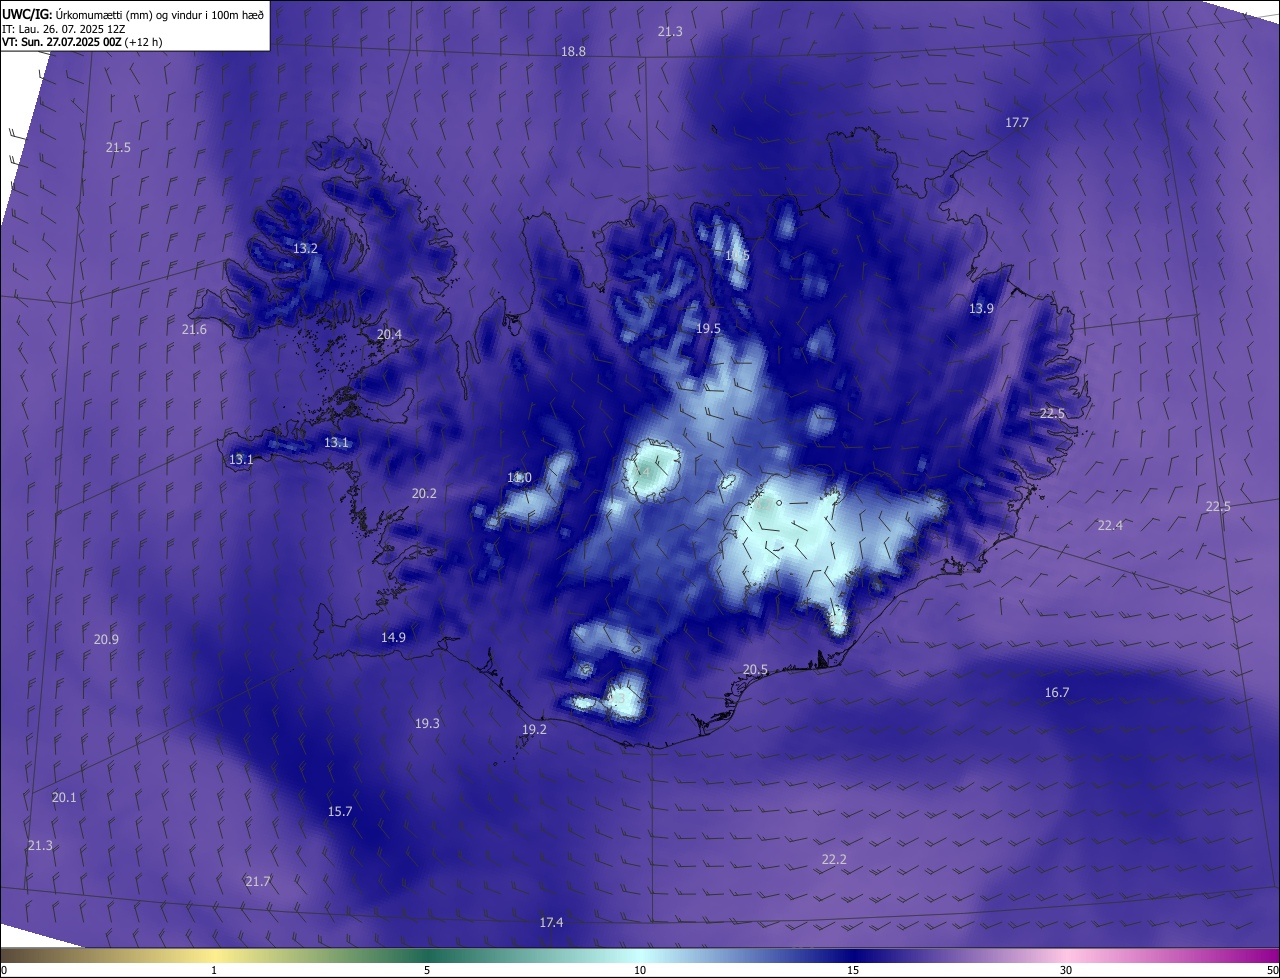
Task: Click the color scale tick label 1
Action: (x=214, y=970)
